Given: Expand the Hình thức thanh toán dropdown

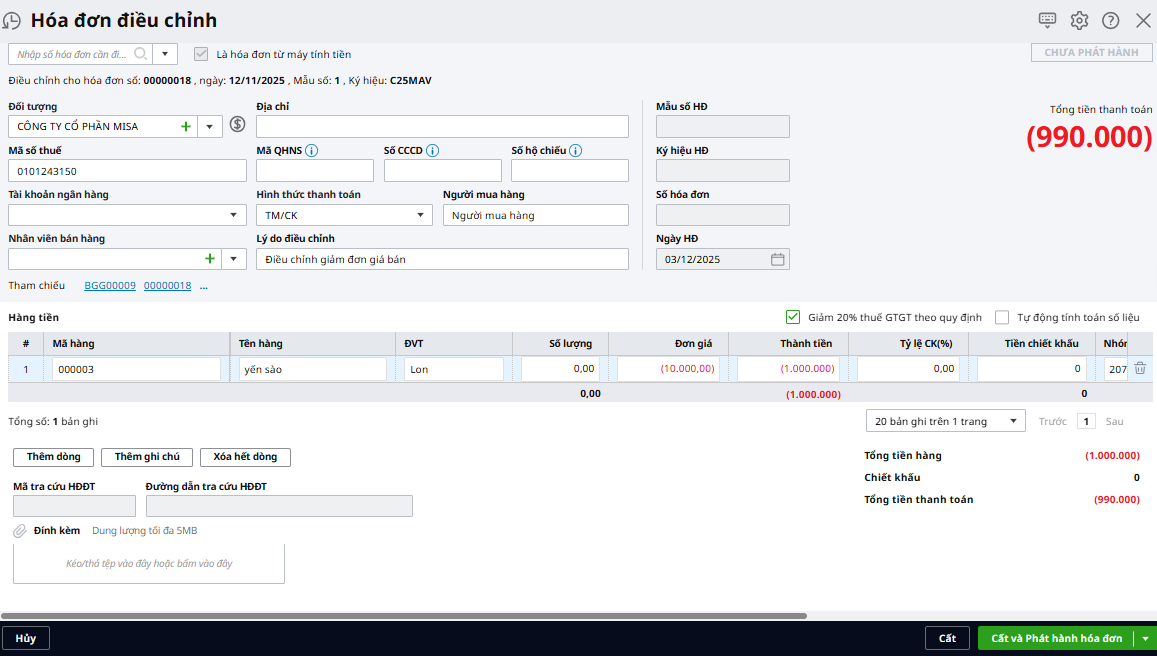Looking at the screenshot, I should tap(420, 215).
